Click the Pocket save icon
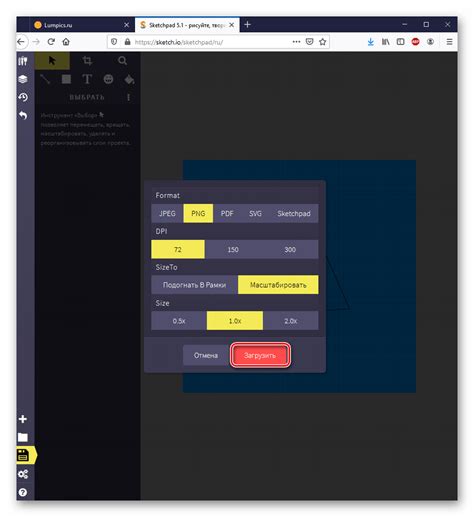This screenshot has width=474, height=517. coord(309,42)
